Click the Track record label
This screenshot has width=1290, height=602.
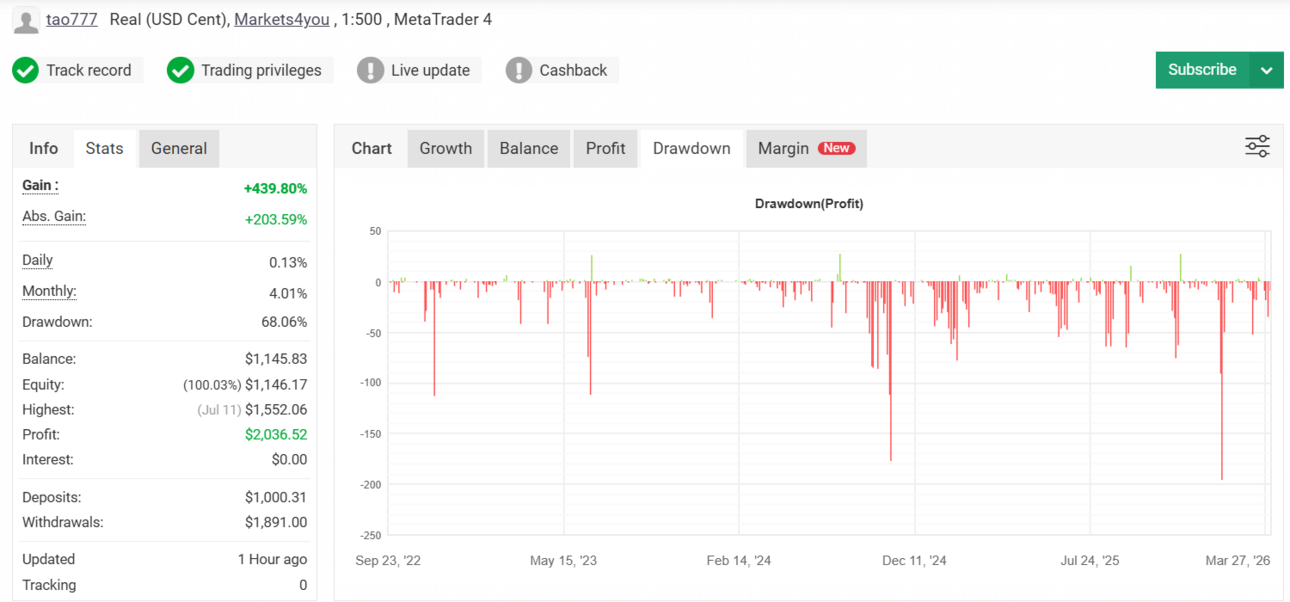89,70
